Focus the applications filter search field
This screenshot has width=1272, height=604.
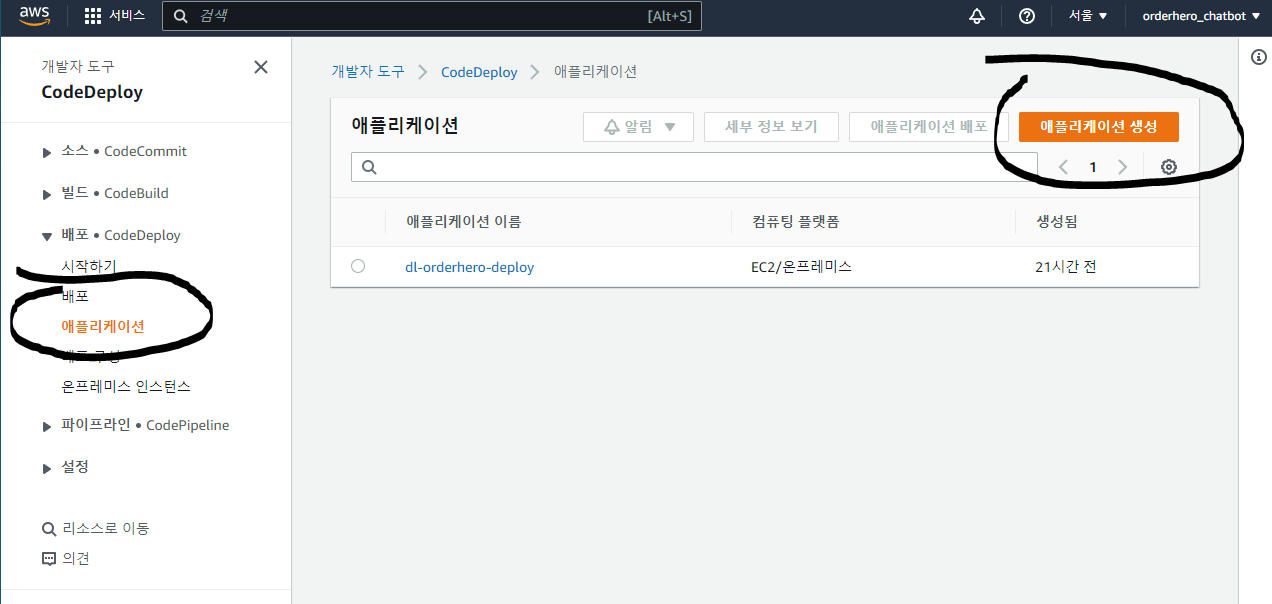pos(694,167)
